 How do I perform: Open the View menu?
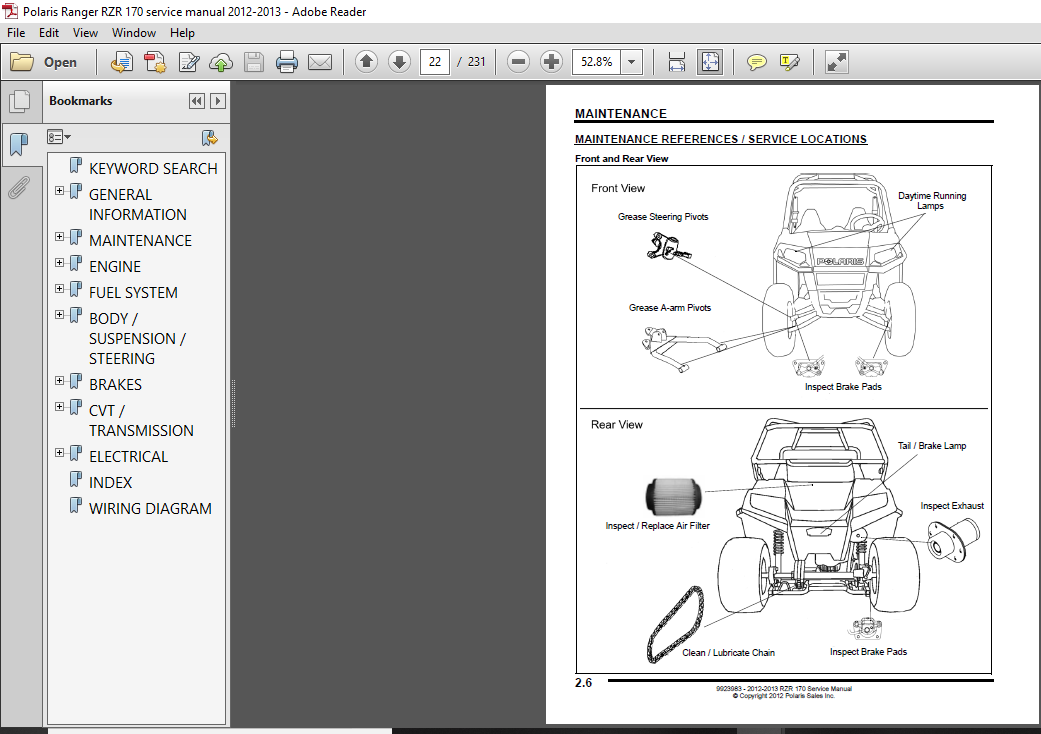(85, 33)
